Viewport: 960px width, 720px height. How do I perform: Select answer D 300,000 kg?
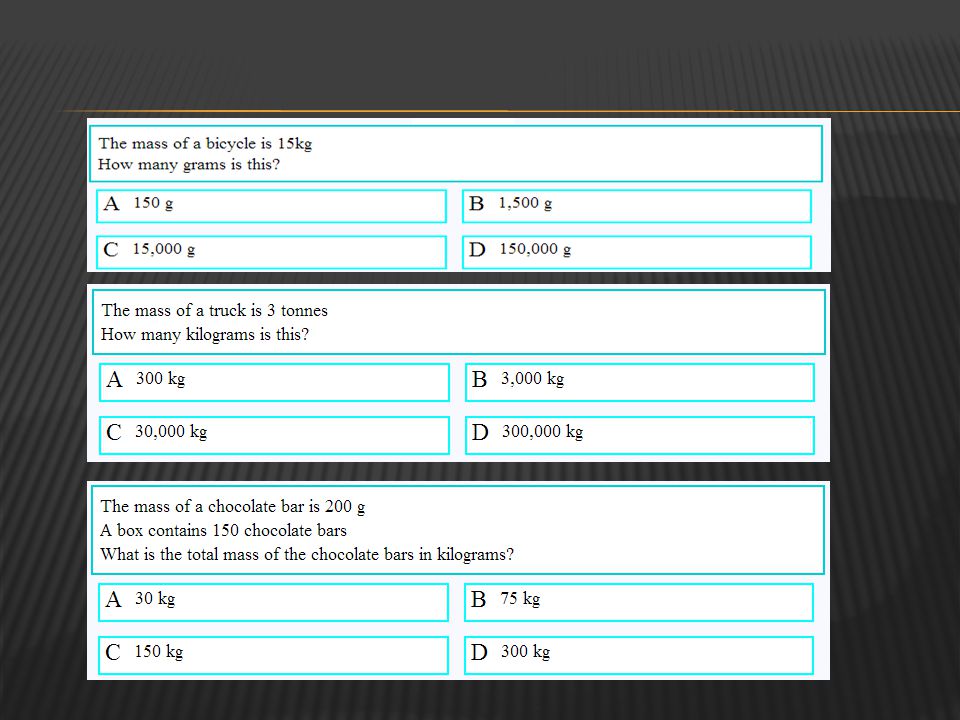tap(640, 435)
